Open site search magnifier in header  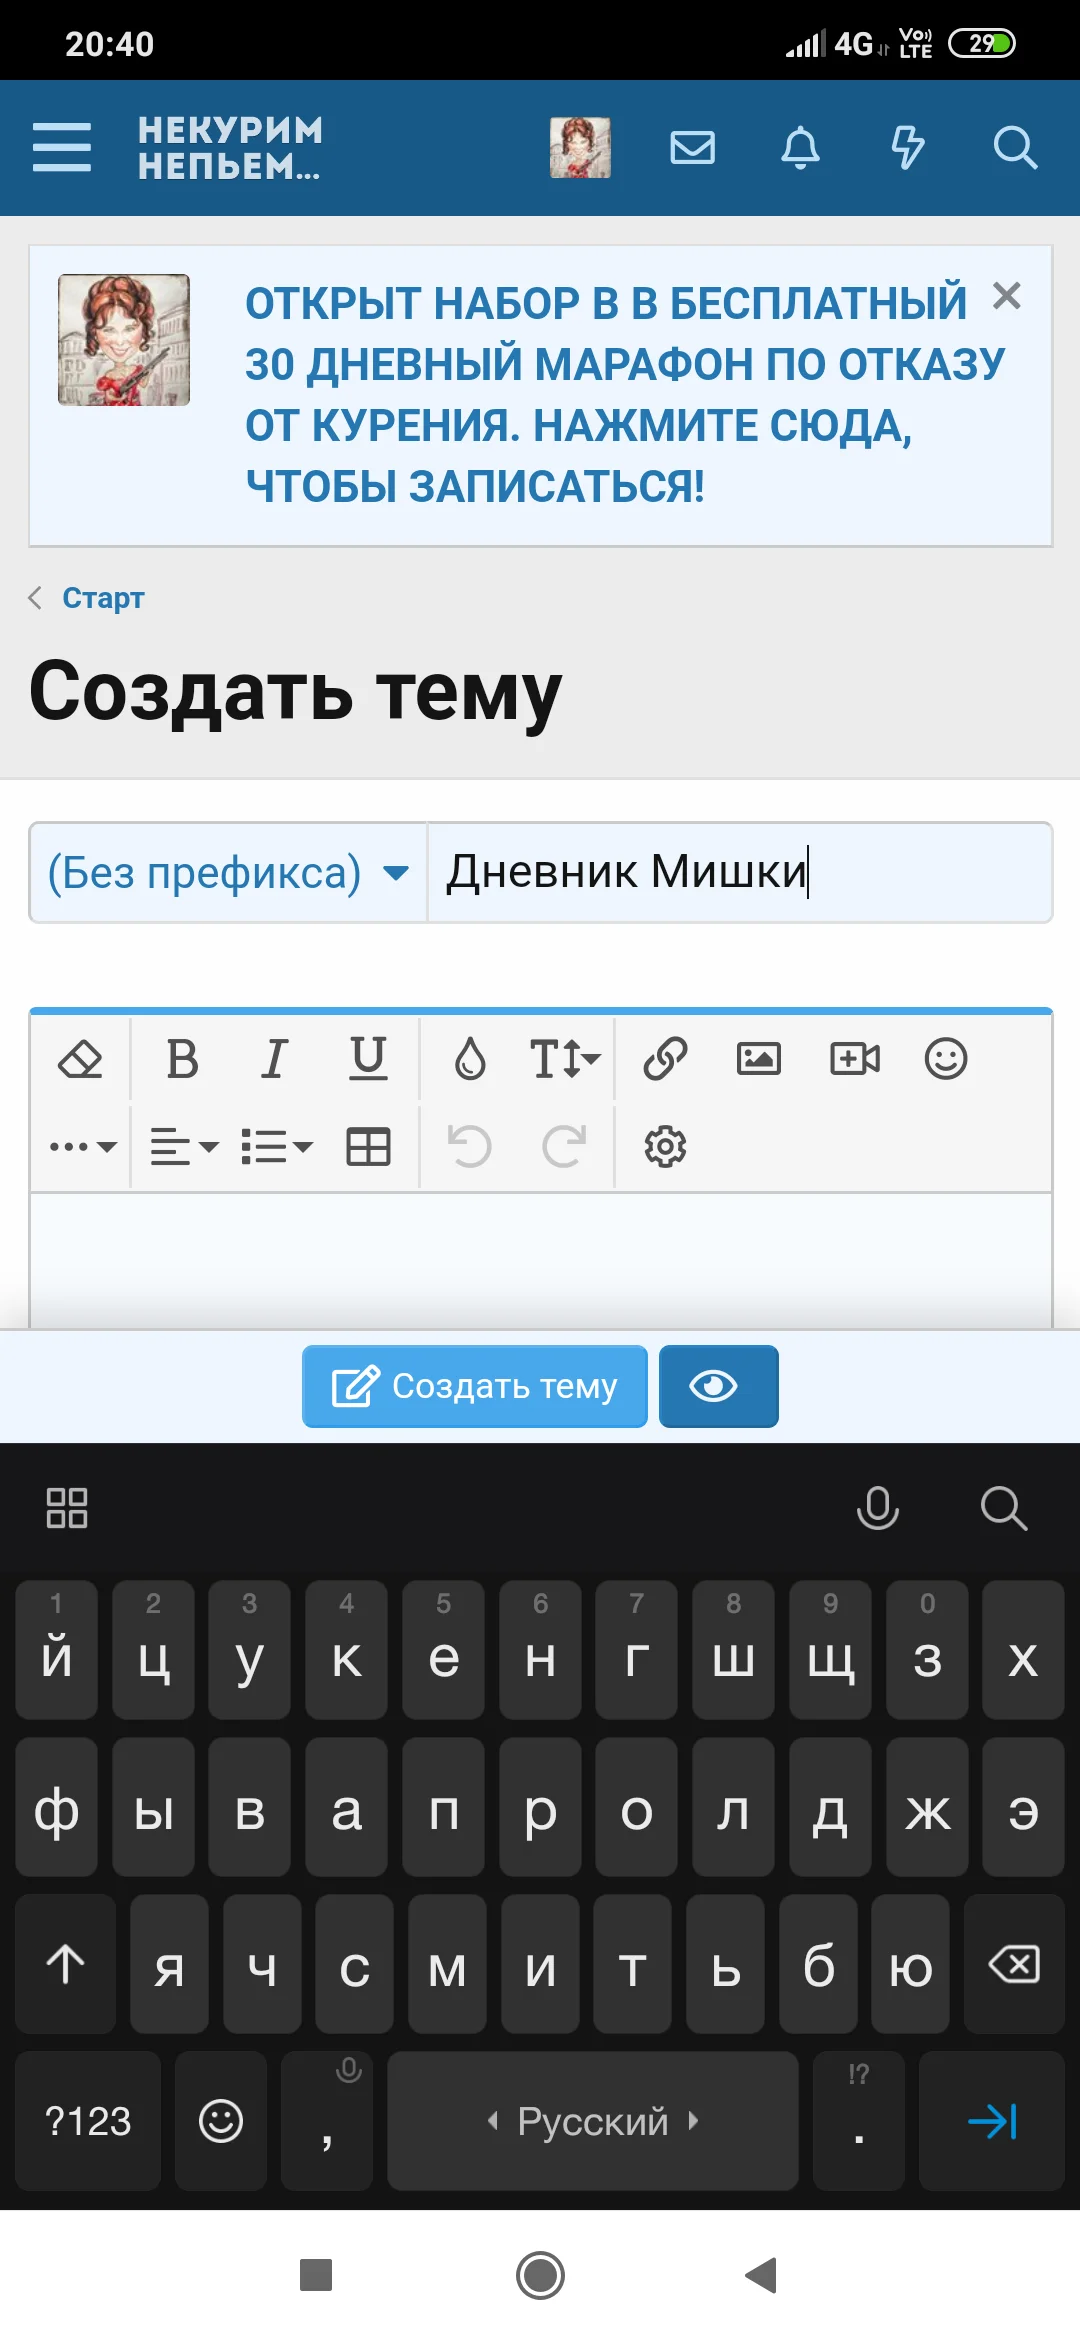click(1015, 148)
